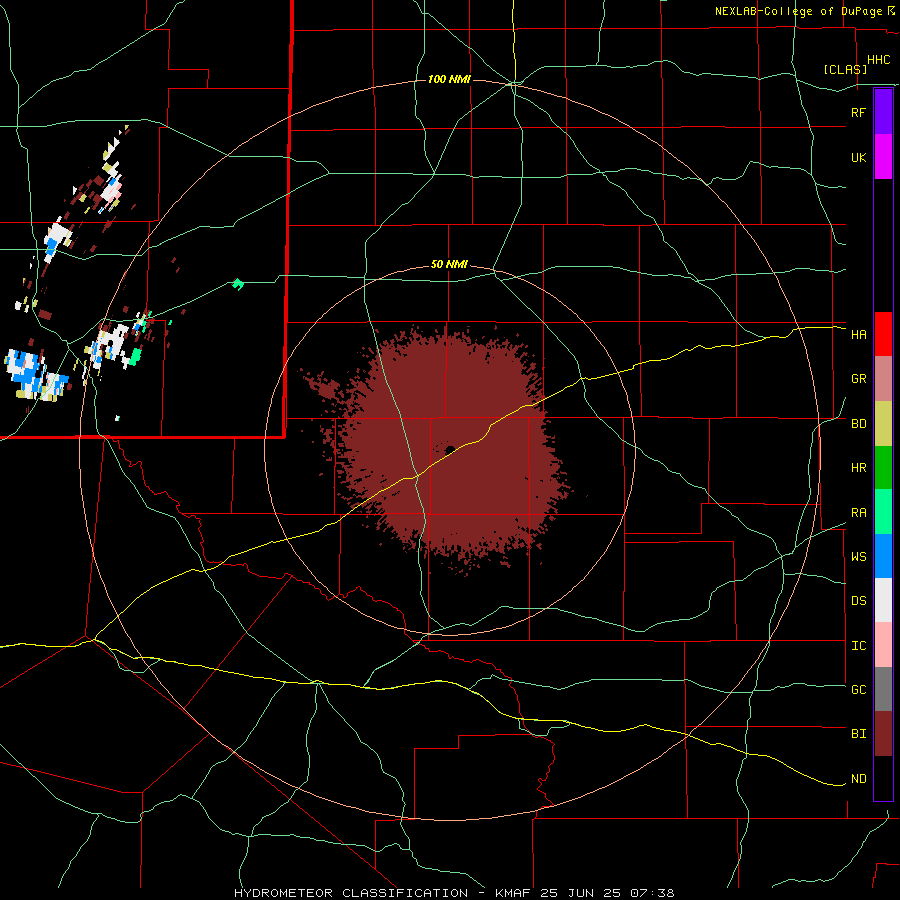Click the 'WS' legend label

point(858,557)
